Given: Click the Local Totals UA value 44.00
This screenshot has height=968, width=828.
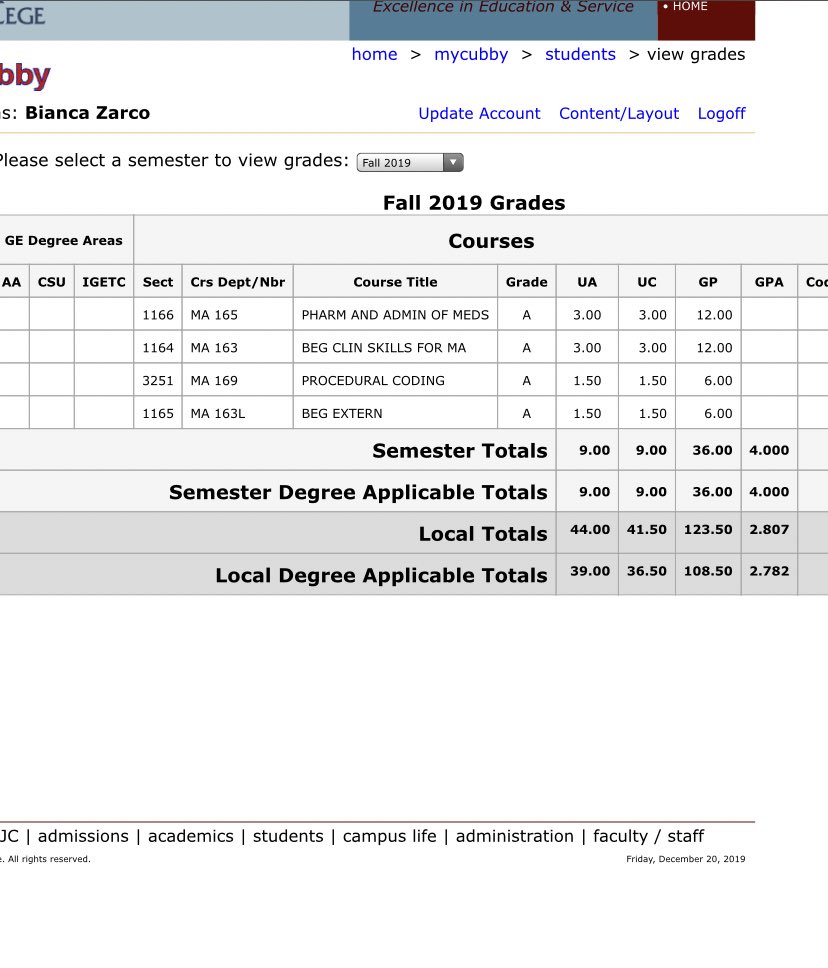Looking at the screenshot, I should click(590, 529).
